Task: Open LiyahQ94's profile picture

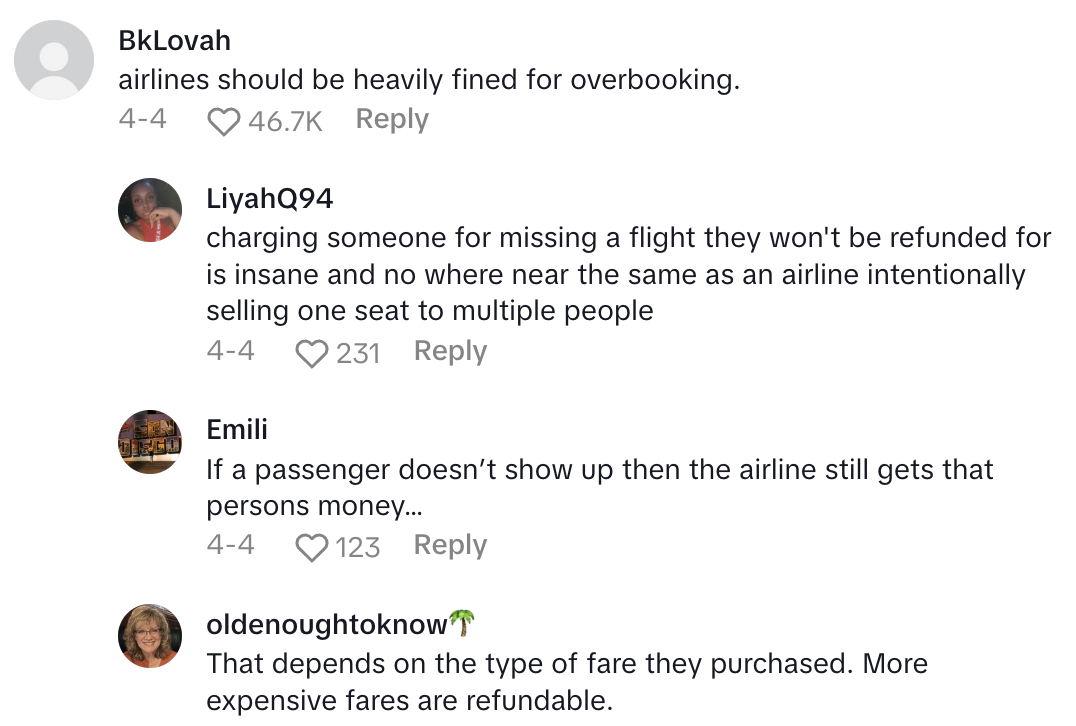Action: pos(150,210)
